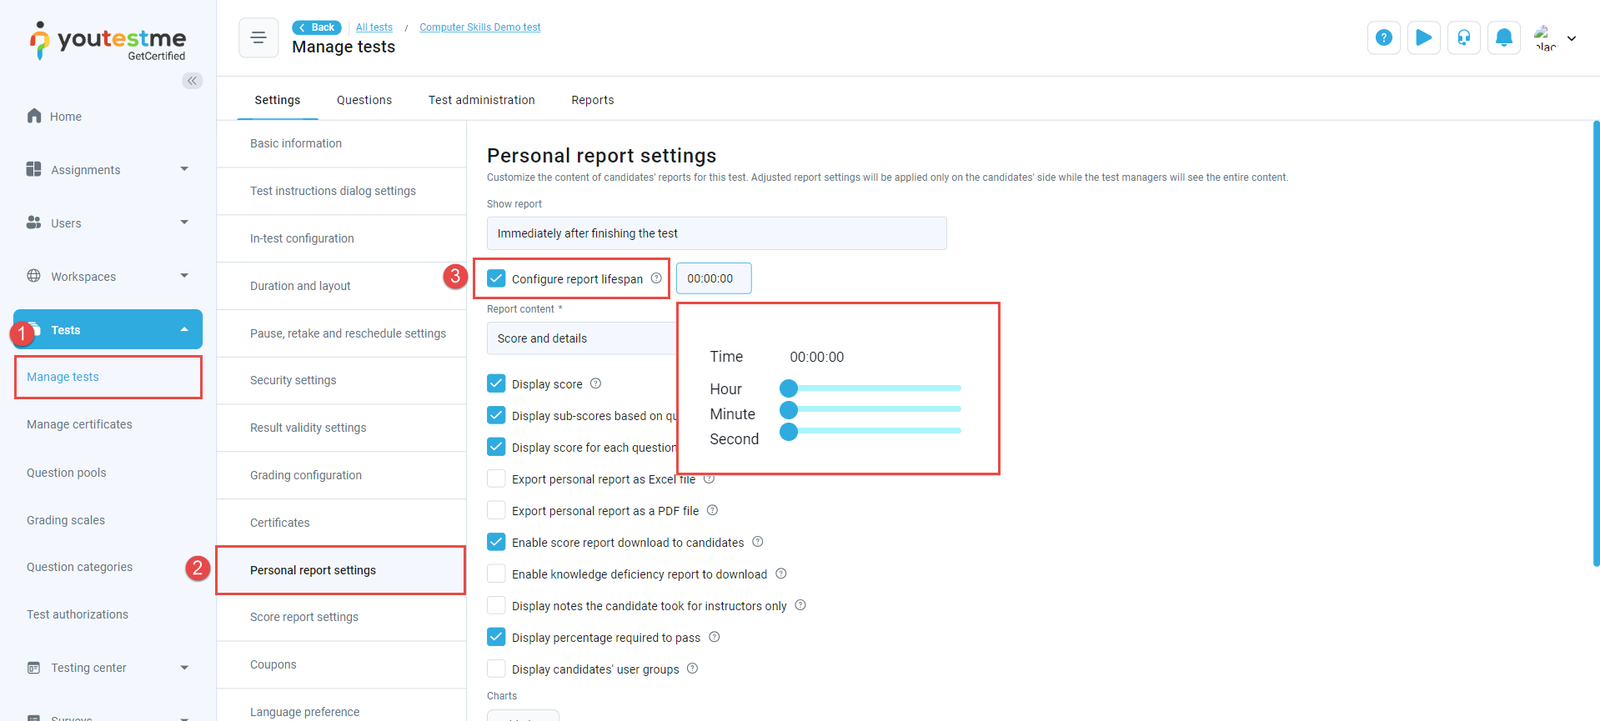Enable Export personal report as PDF file
Screen dimensions: 1600x721
(496, 510)
